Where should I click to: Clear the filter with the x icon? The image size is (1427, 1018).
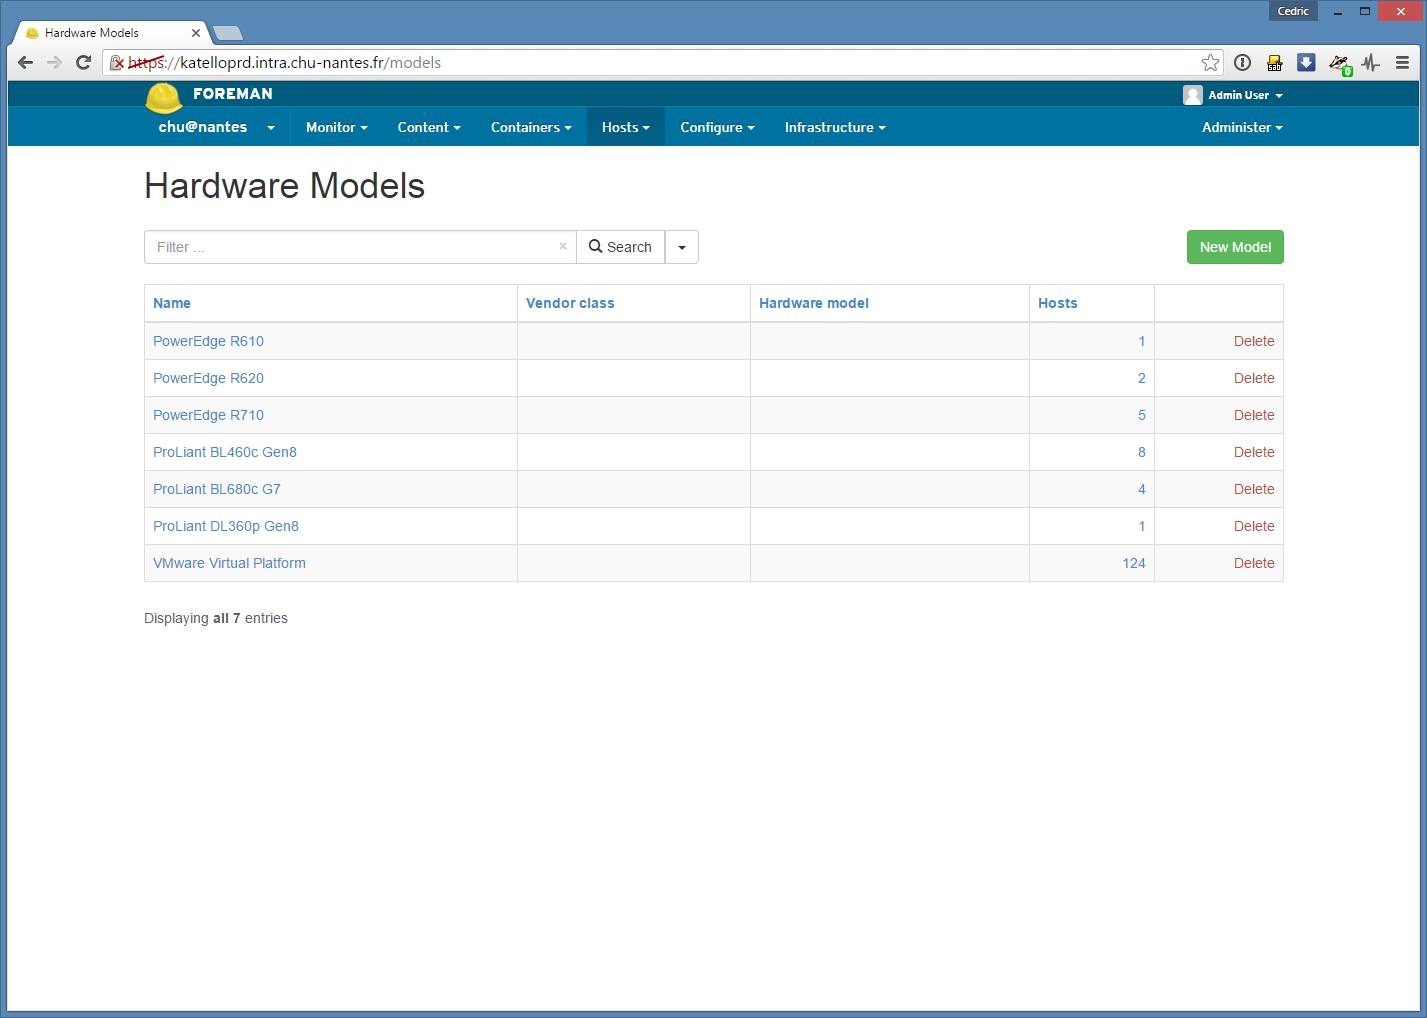coord(563,246)
